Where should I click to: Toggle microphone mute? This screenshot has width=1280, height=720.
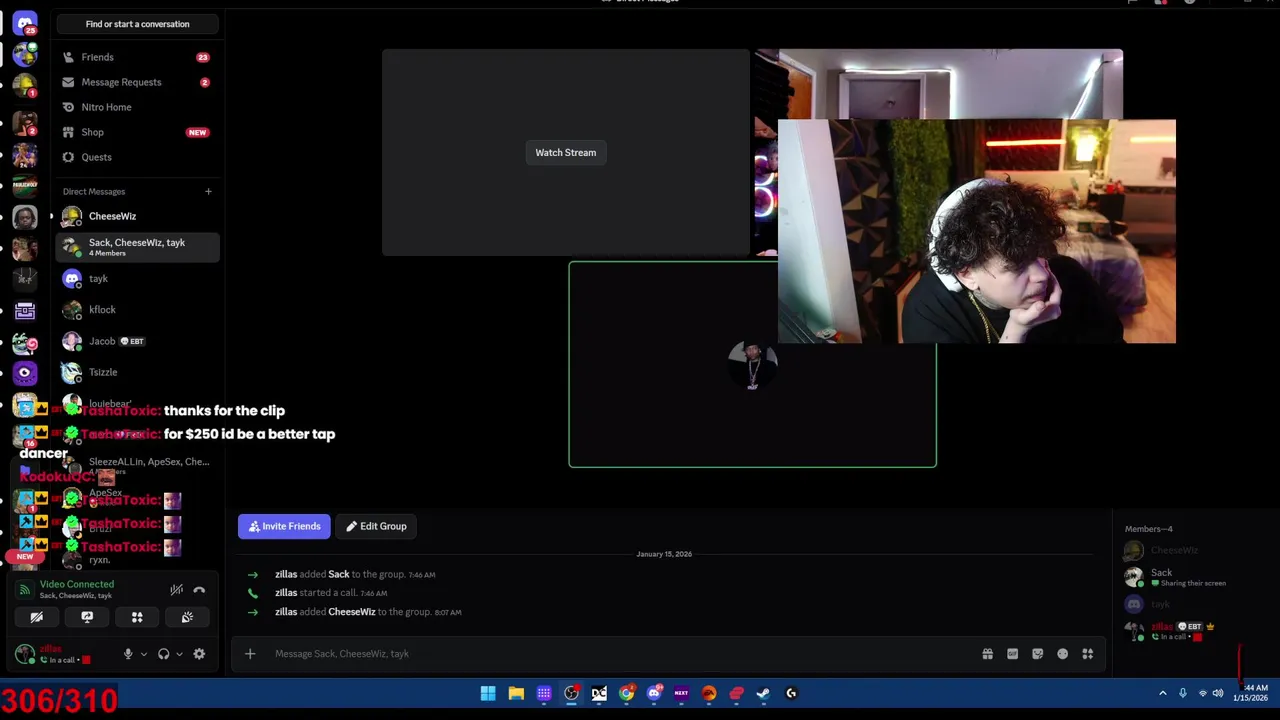[x=127, y=654]
